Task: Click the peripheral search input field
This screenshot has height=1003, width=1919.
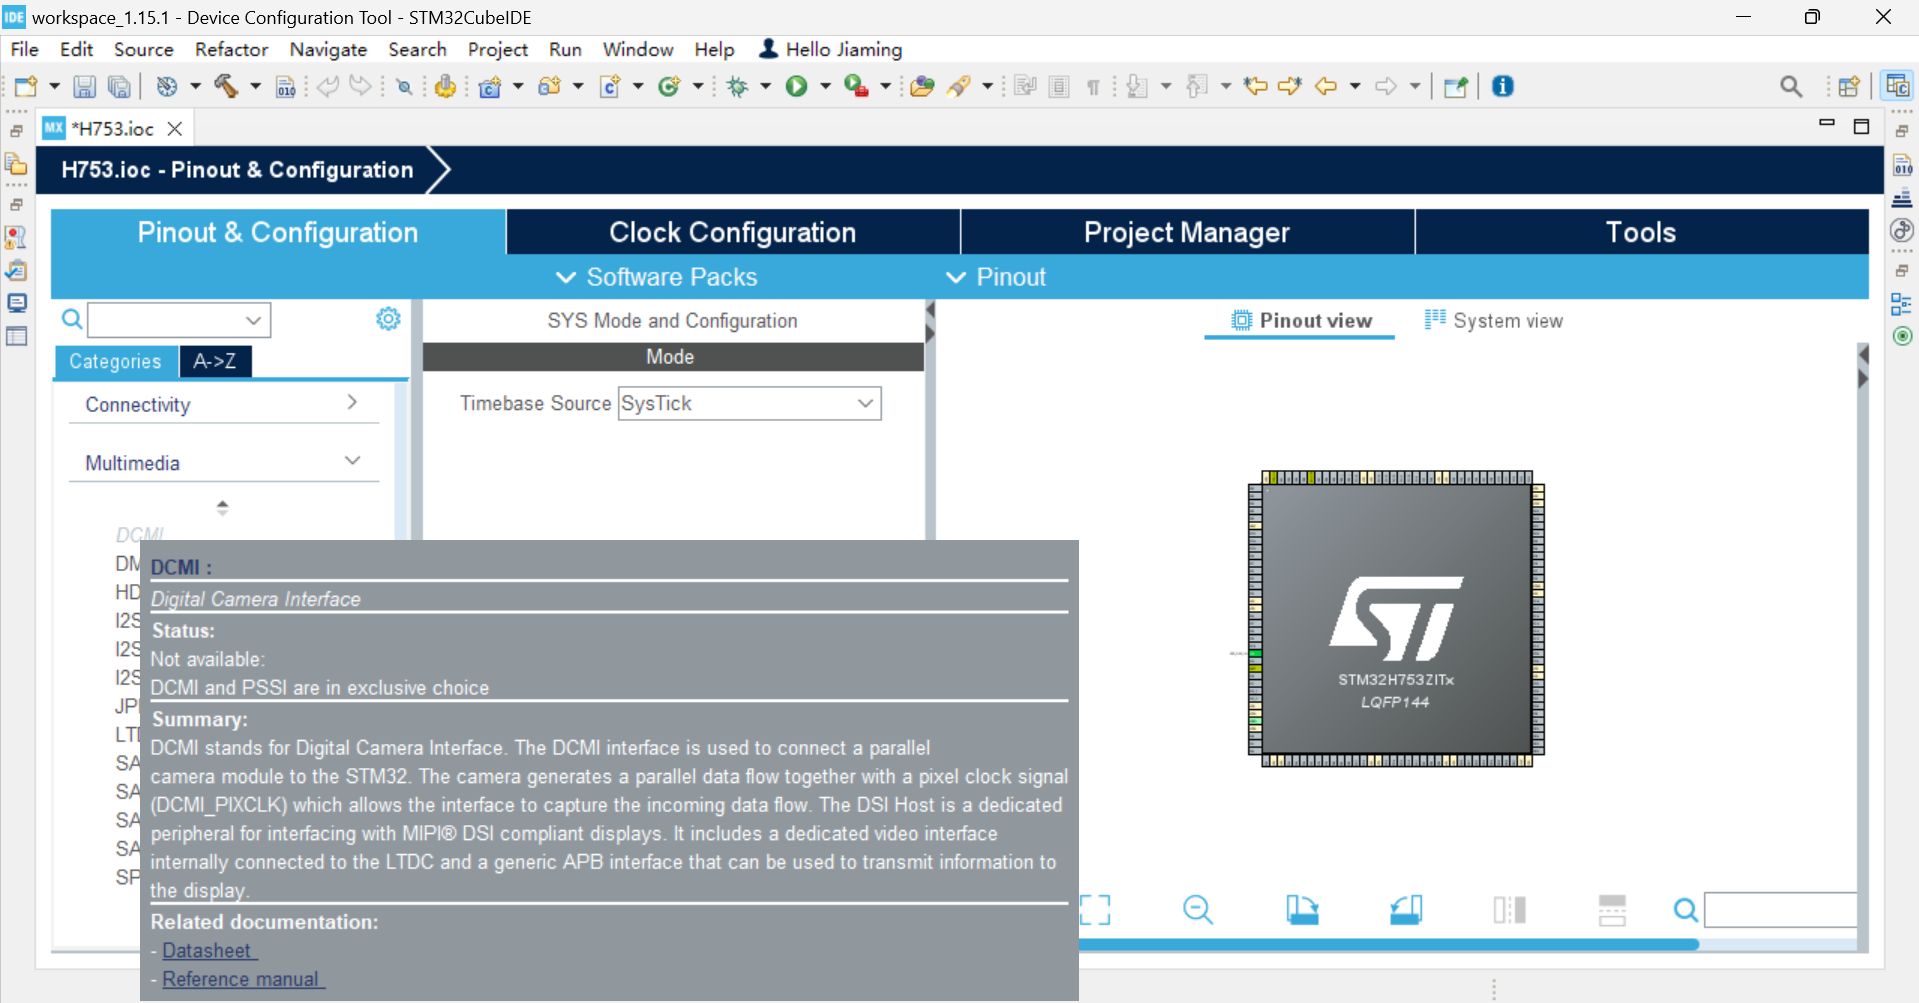Action: click(165, 319)
